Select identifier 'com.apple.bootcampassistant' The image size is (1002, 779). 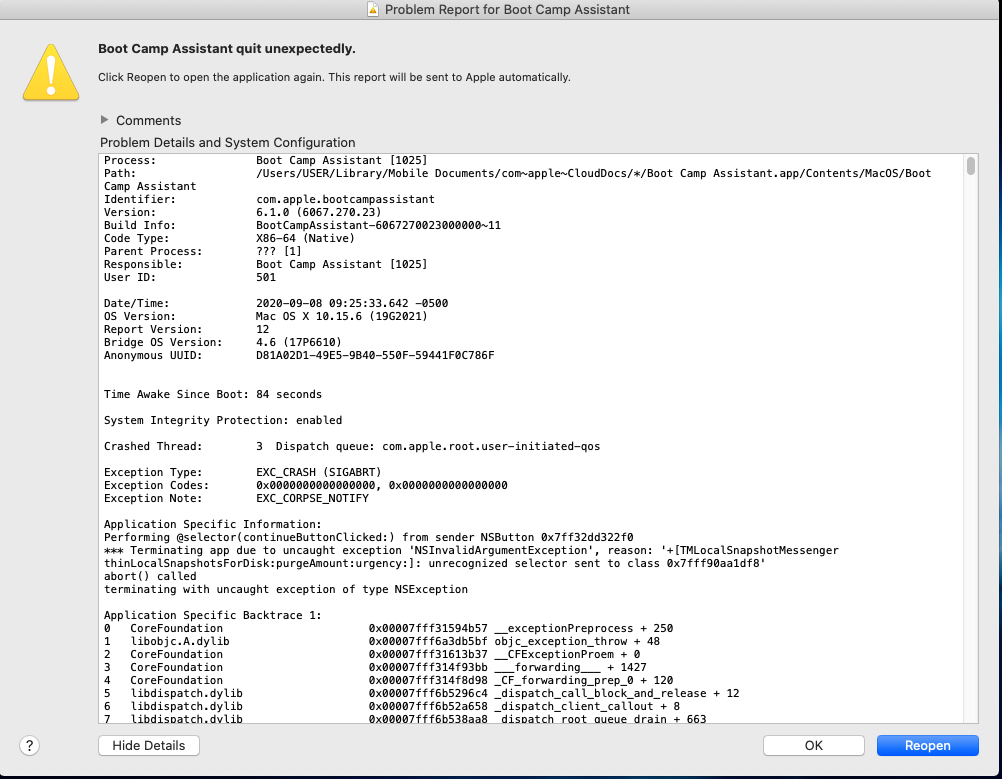[x=345, y=199]
